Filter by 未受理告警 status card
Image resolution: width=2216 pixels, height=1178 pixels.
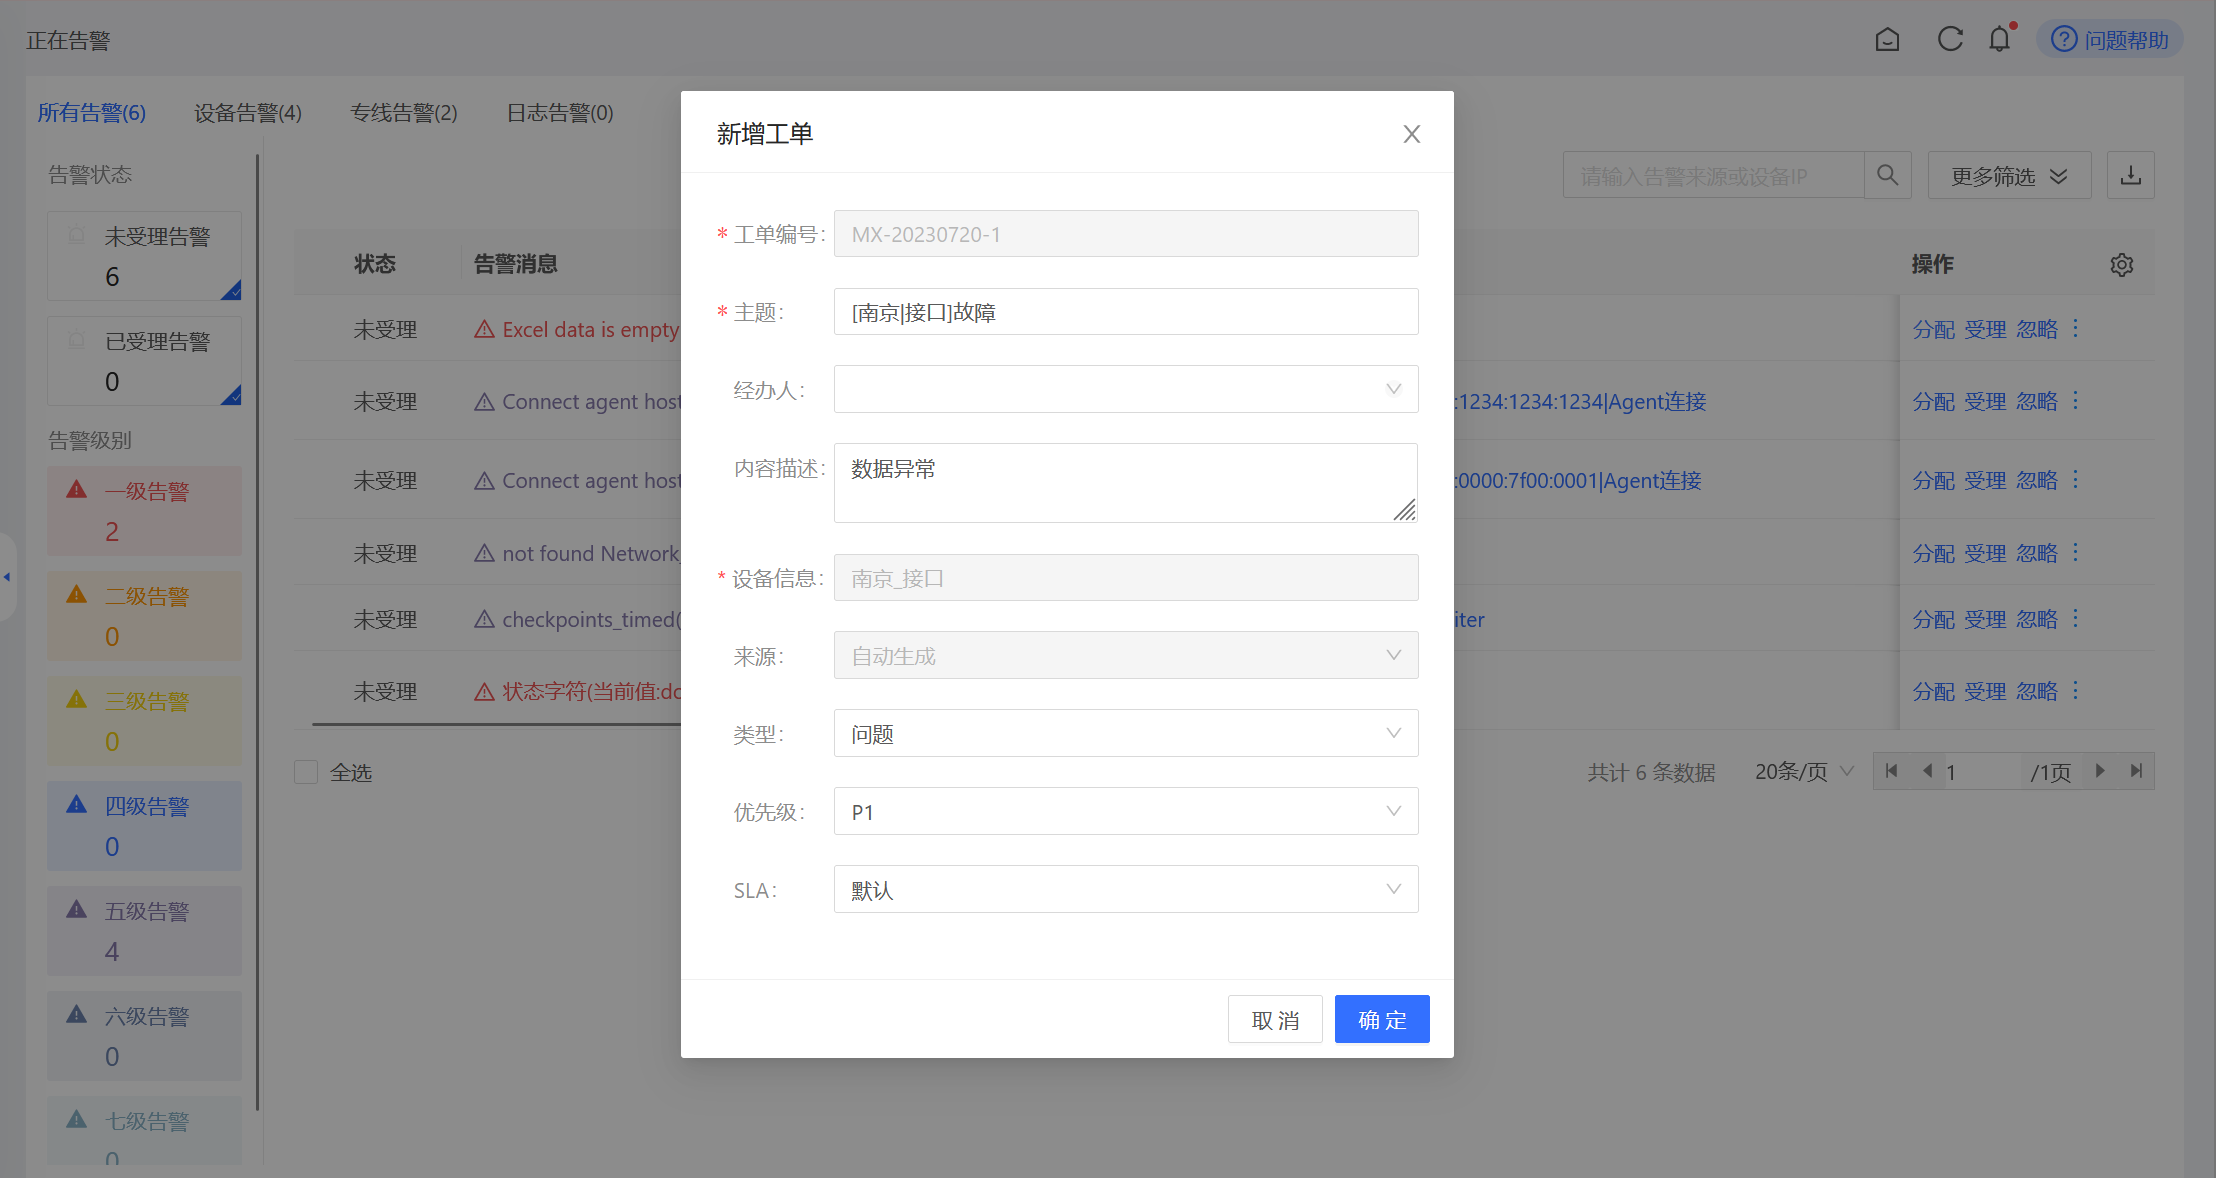coord(144,256)
